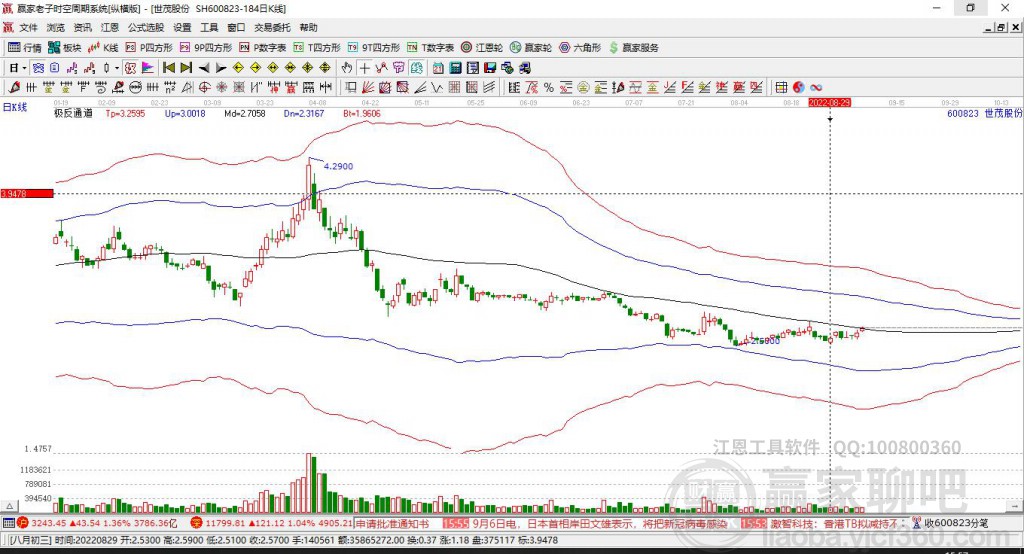The height and width of the screenshot is (554, 1024).
Task: Jump to first bar icon
Action: pyautogui.click(x=168, y=68)
